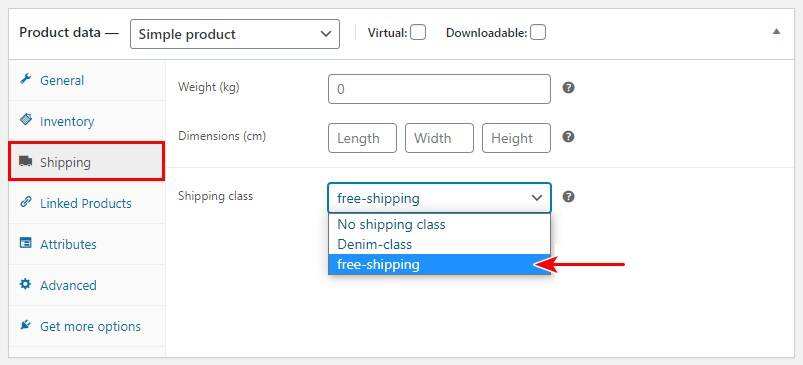
Task: Click the Attributes panel icon
Action: coord(26,243)
